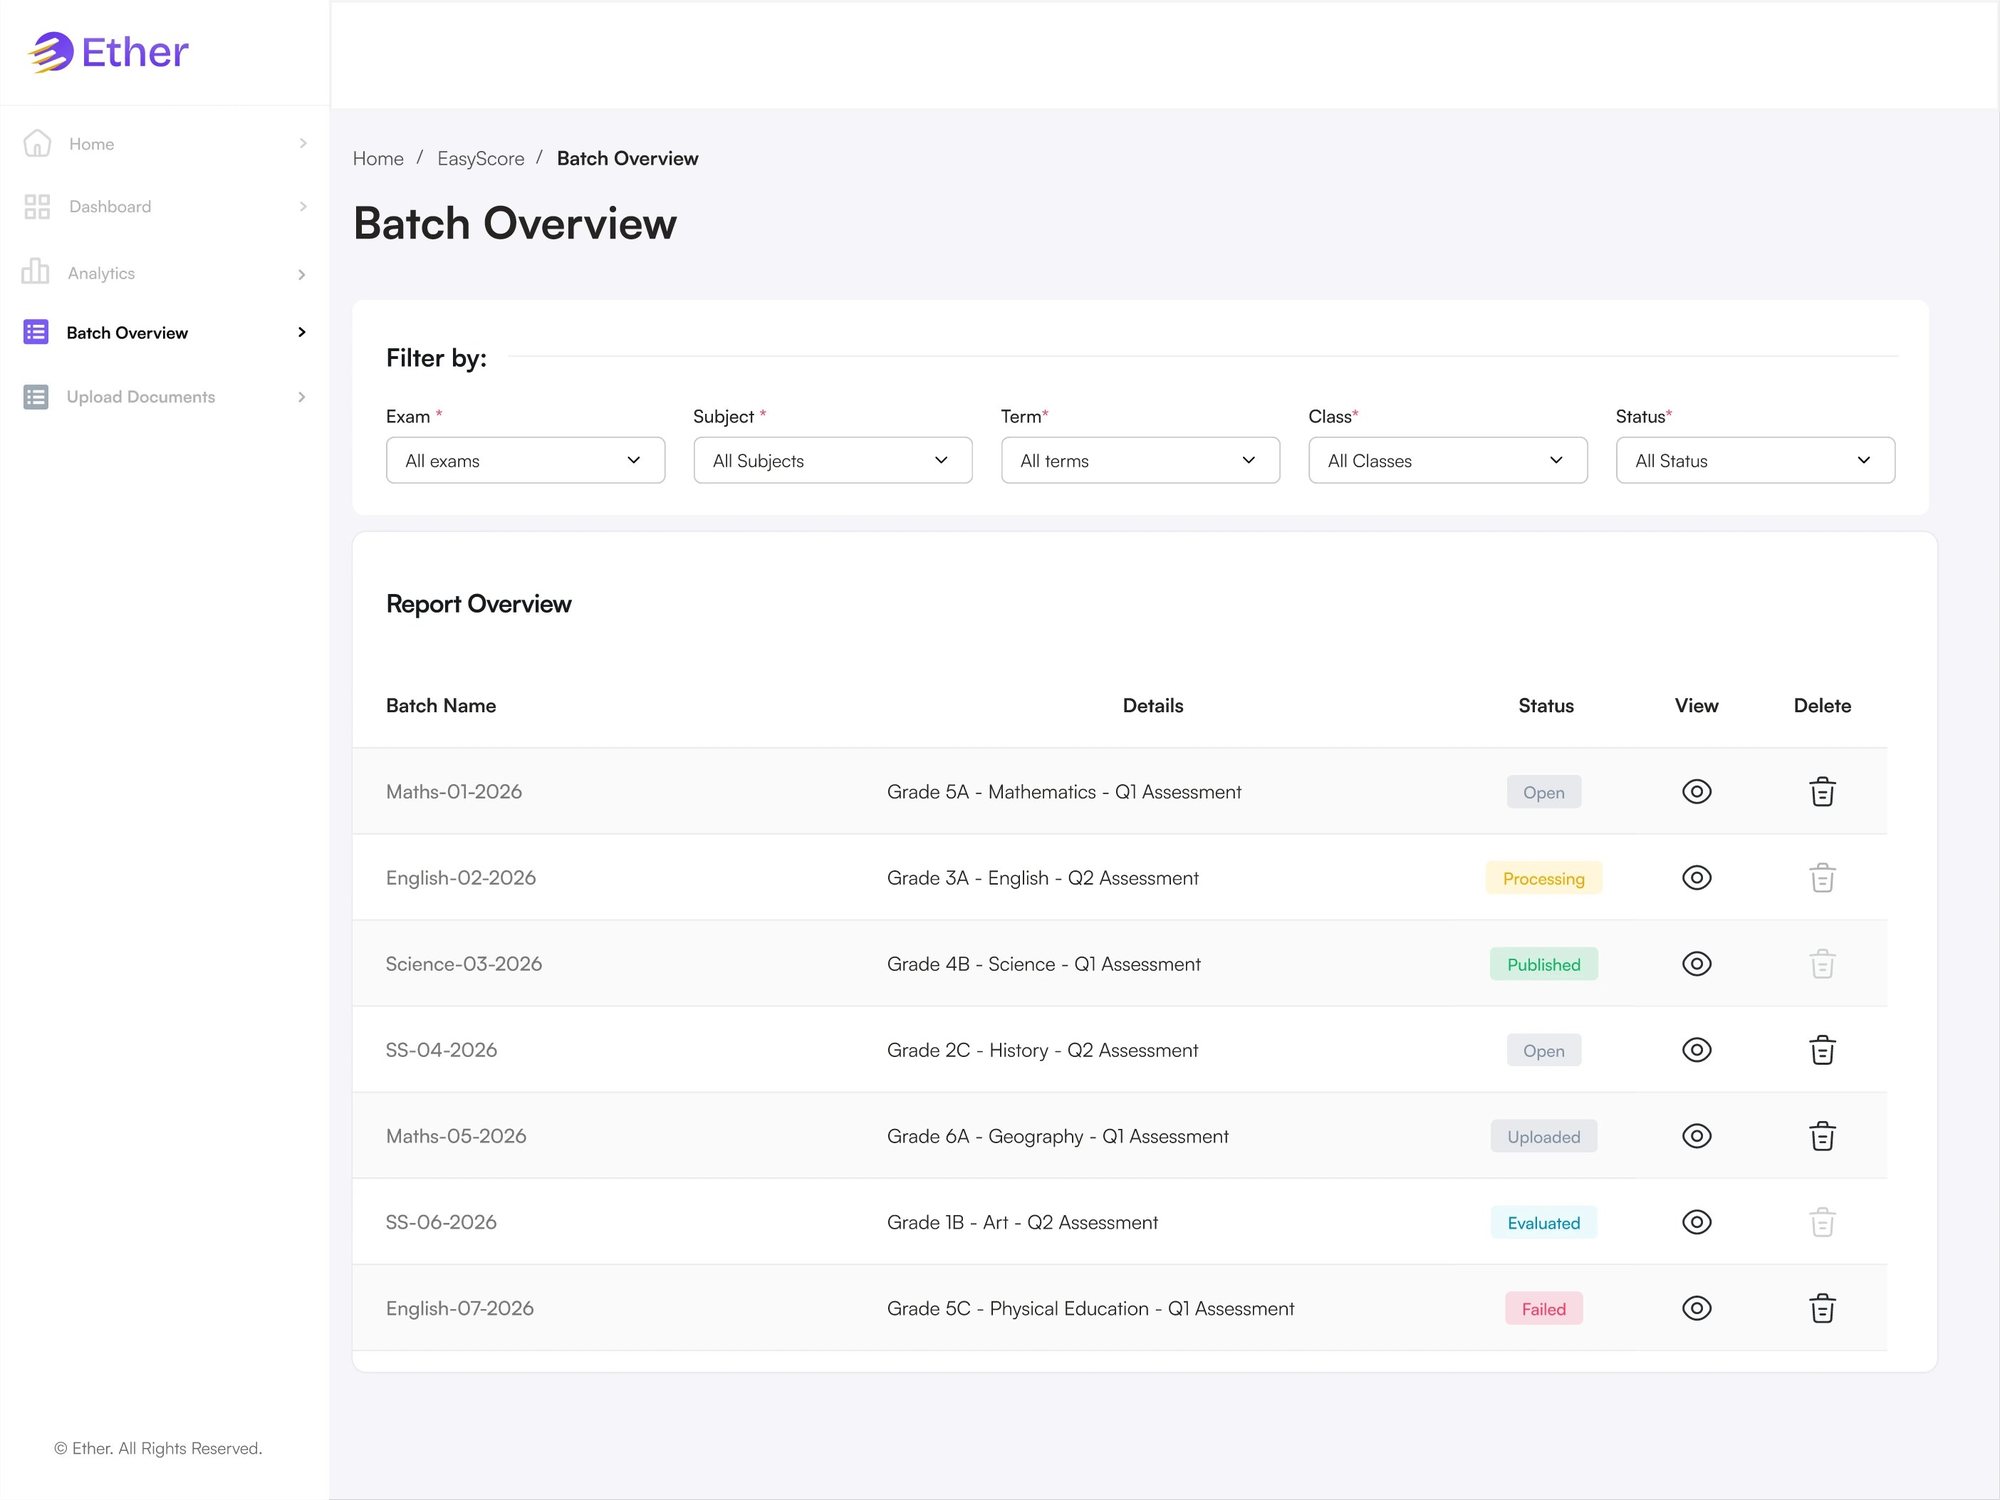This screenshot has height=1500, width=2000.
Task: Click the Ether logo
Action: [108, 52]
